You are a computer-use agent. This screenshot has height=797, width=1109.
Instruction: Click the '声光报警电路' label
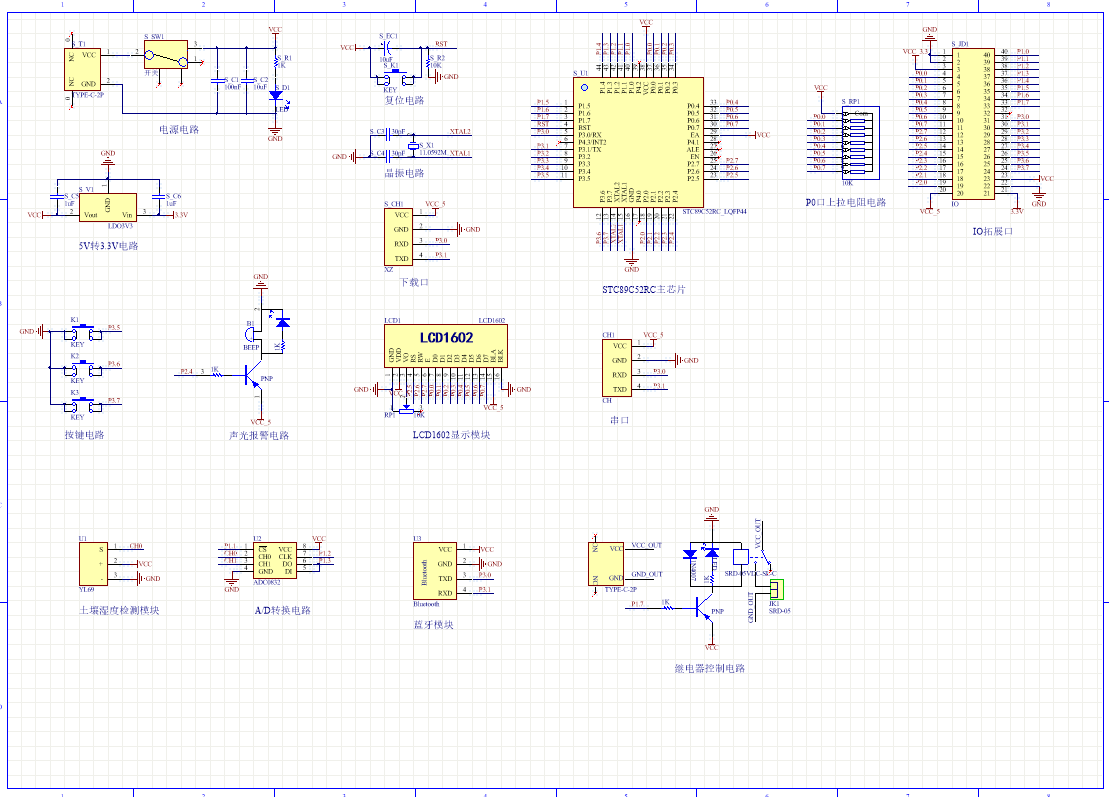(259, 436)
